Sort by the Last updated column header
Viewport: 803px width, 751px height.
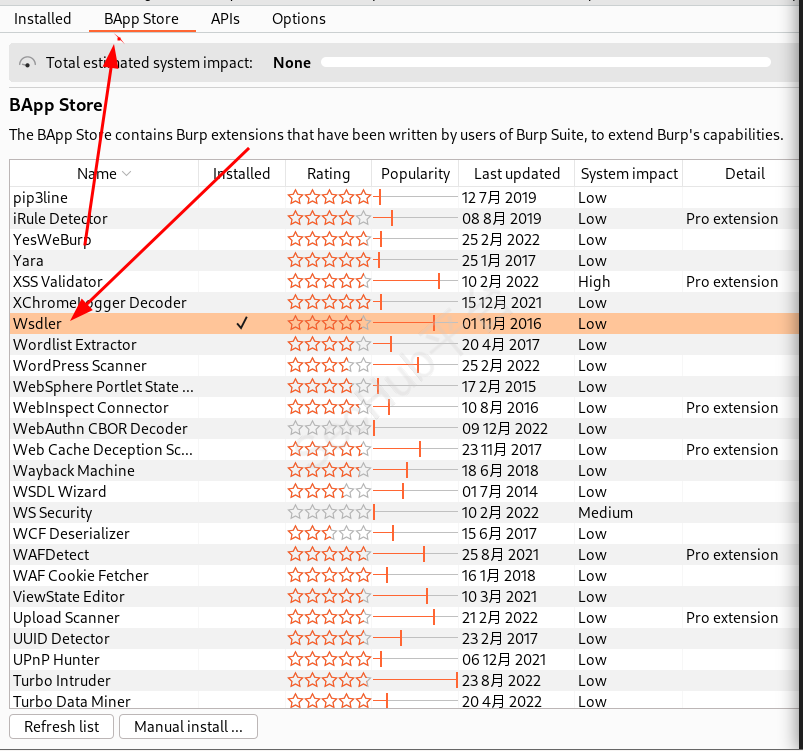click(516, 174)
